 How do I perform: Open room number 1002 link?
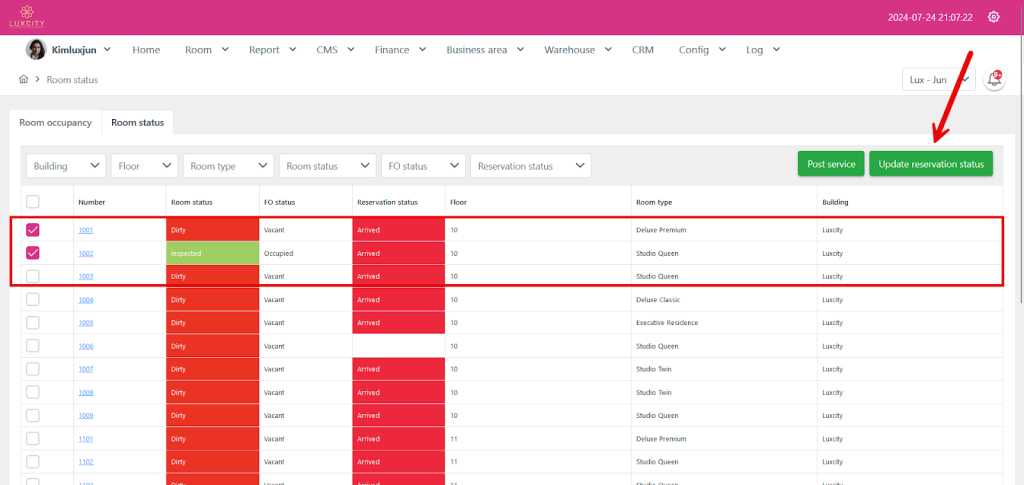coord(86,254)
